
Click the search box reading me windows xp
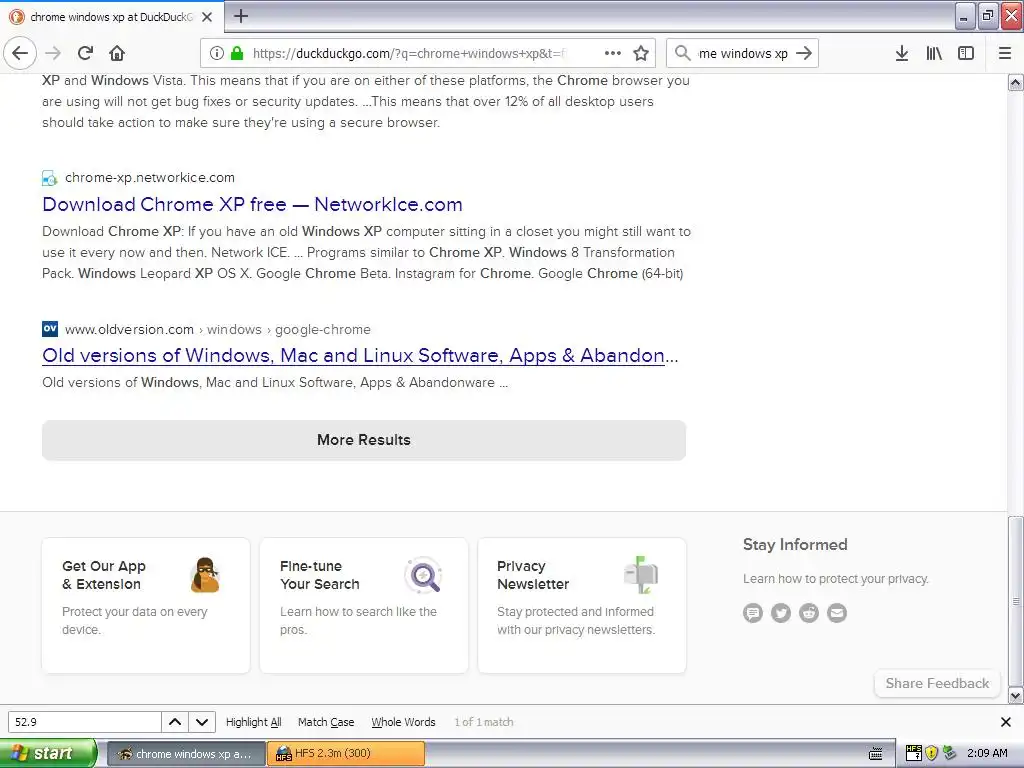pos(743,54)
